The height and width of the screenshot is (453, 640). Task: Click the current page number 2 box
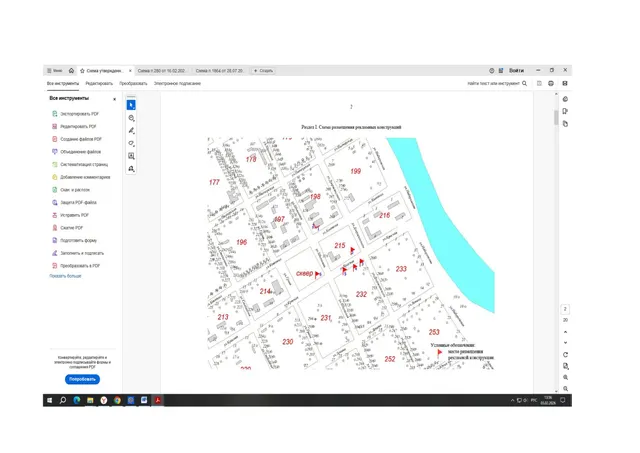(565, 309)
